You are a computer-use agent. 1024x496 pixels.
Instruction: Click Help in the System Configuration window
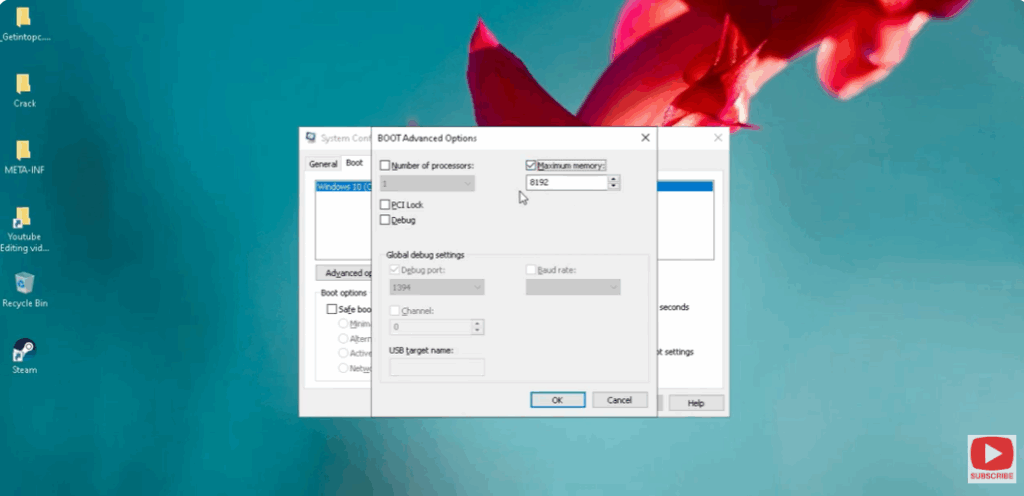coord(696,403)
